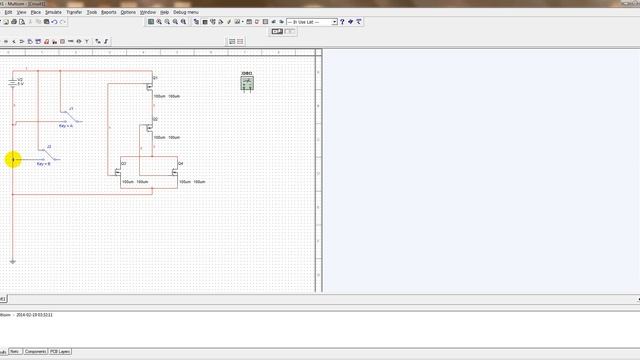Click the 'Key = A' label
The width and height of the screenshot is (640, 360).
coord(66,126)
